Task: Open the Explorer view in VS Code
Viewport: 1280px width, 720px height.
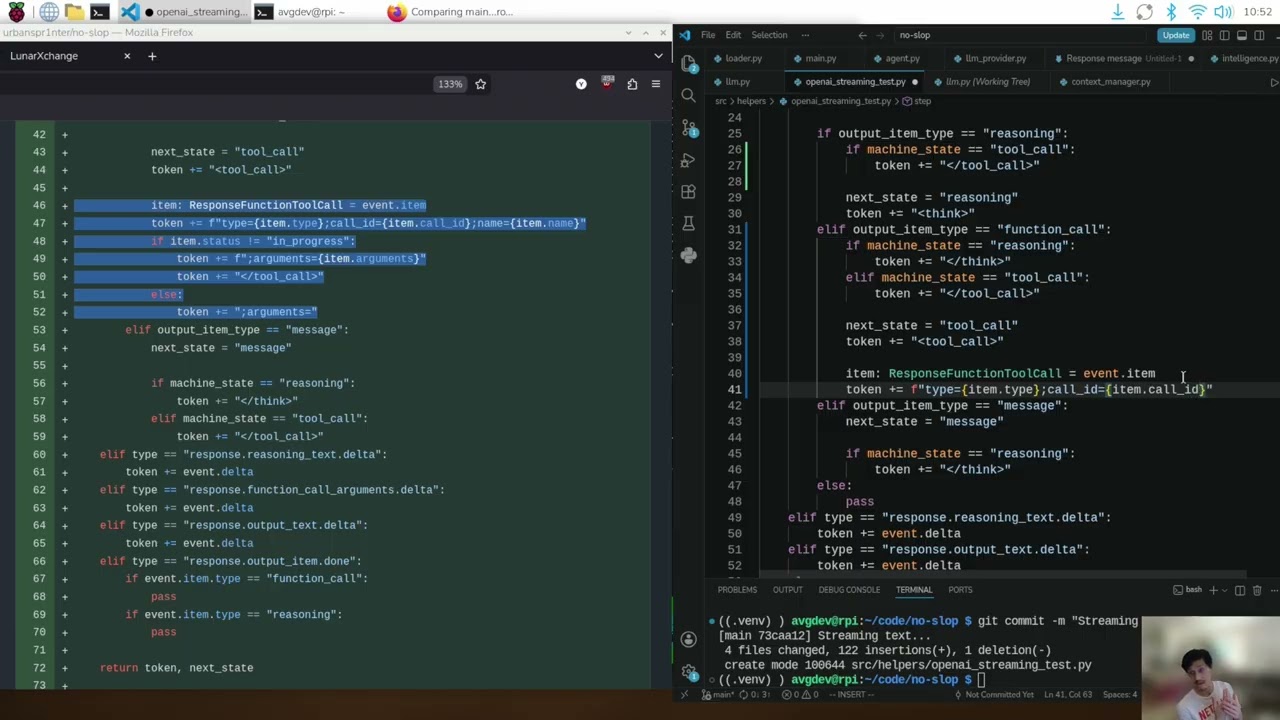Action: click(x=688, y=64)
